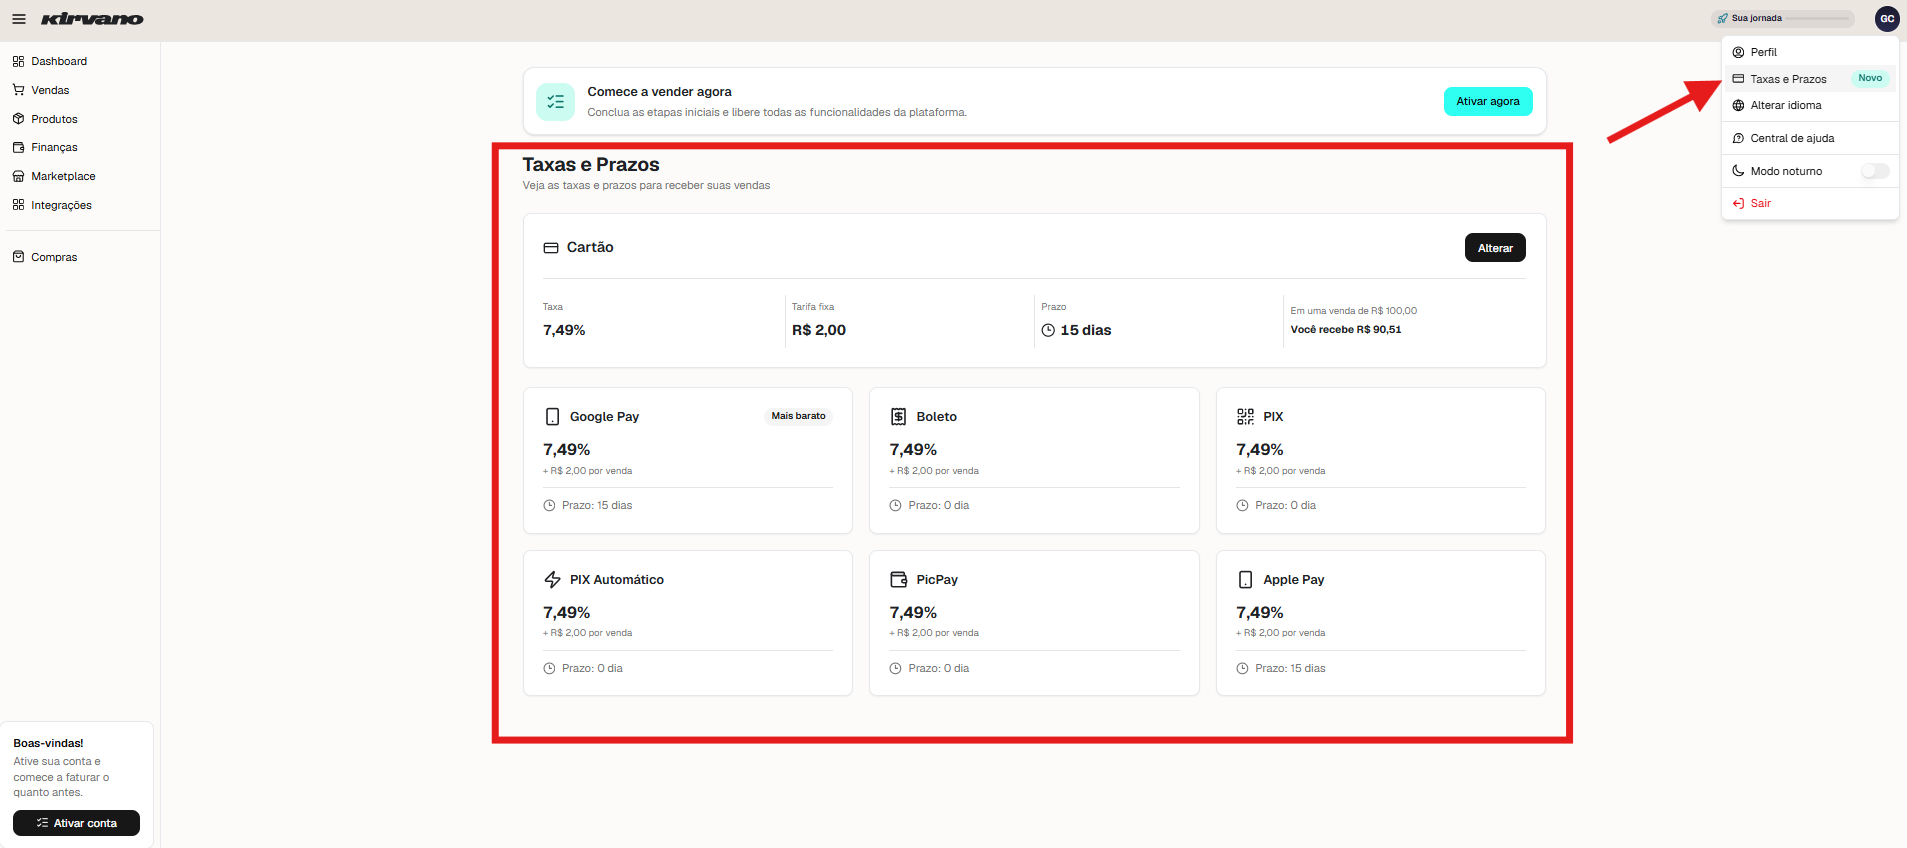The width and height of the screenshot is (1907, 848).
Task: Click the Ativar conta button
Action: click(76, 823)
